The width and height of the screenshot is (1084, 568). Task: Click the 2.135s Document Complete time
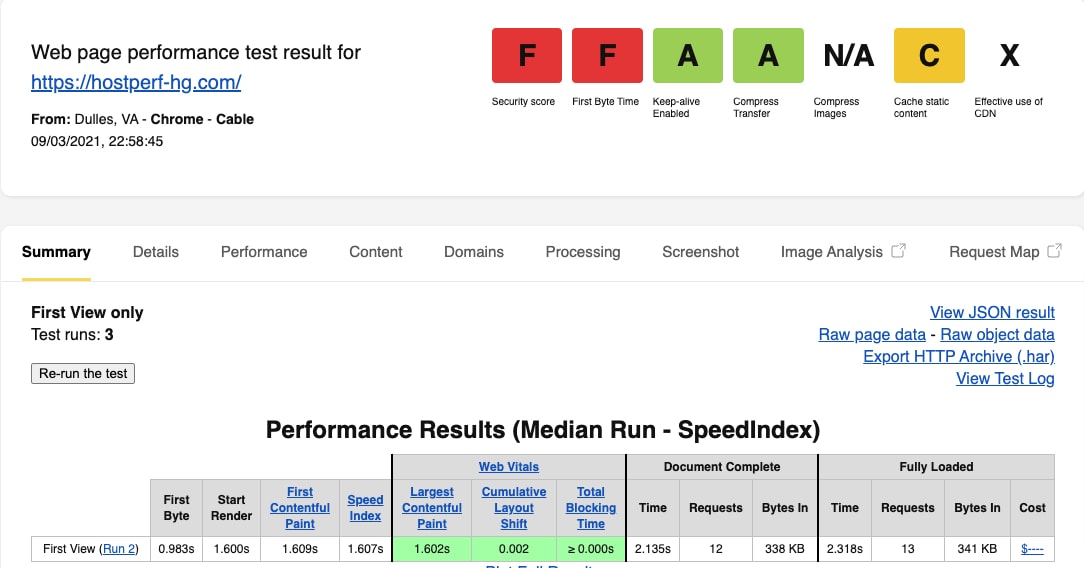click(653, 549)
